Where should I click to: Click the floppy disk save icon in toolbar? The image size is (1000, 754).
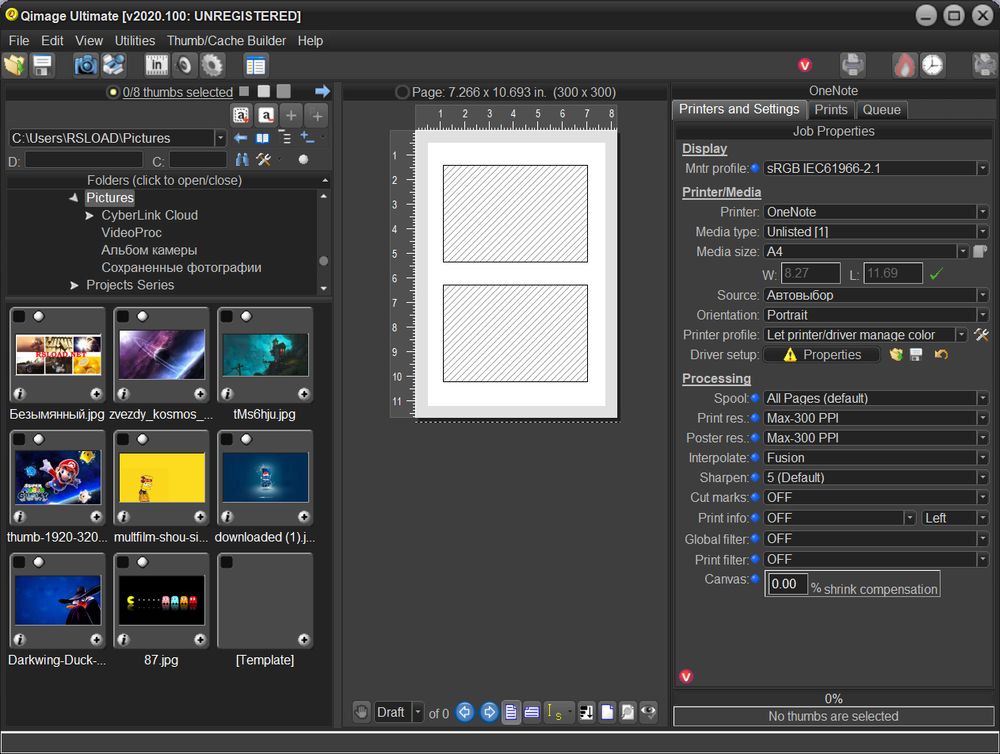click(x=42, y=66)
